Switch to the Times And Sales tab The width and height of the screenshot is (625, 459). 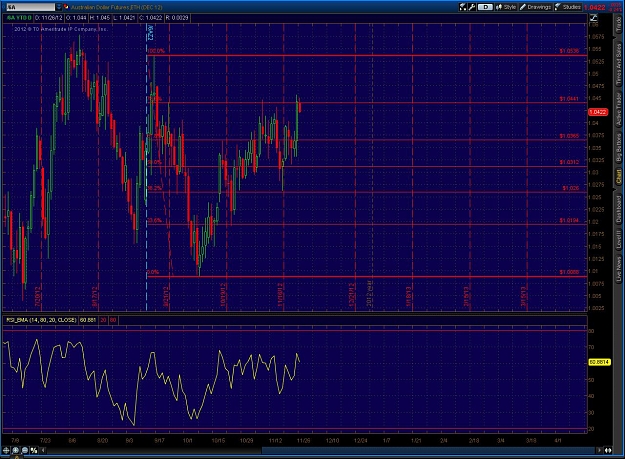click(619, 63)
